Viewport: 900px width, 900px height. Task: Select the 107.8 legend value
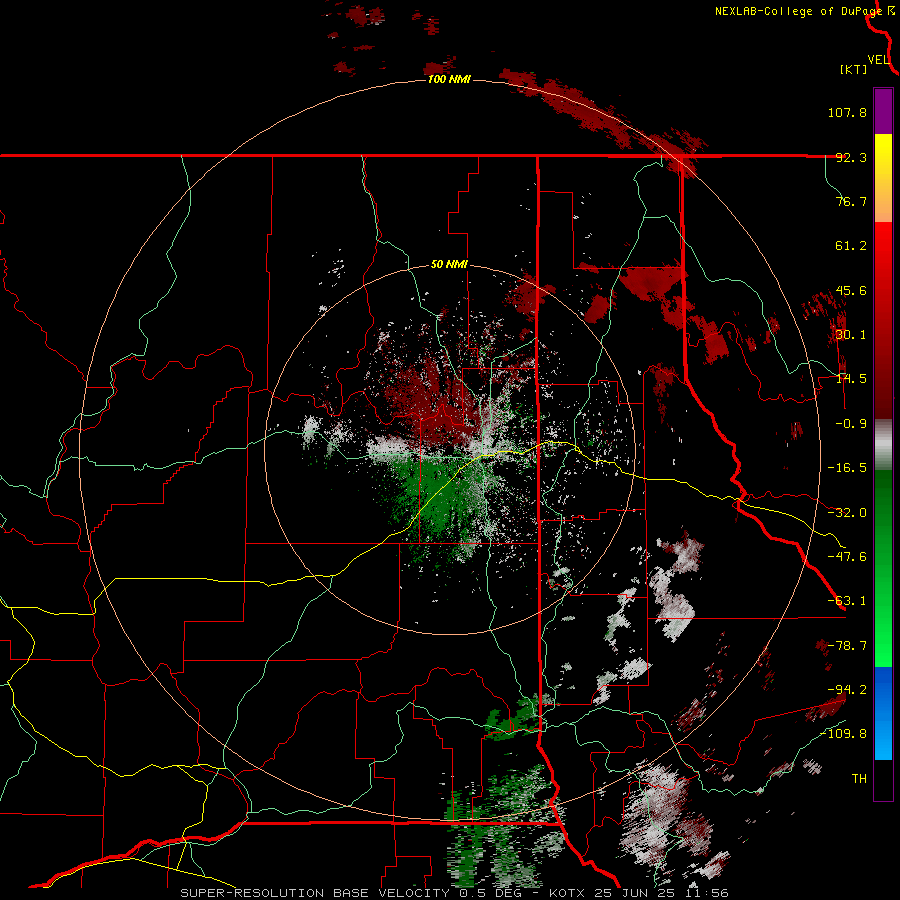click(847, 112)
